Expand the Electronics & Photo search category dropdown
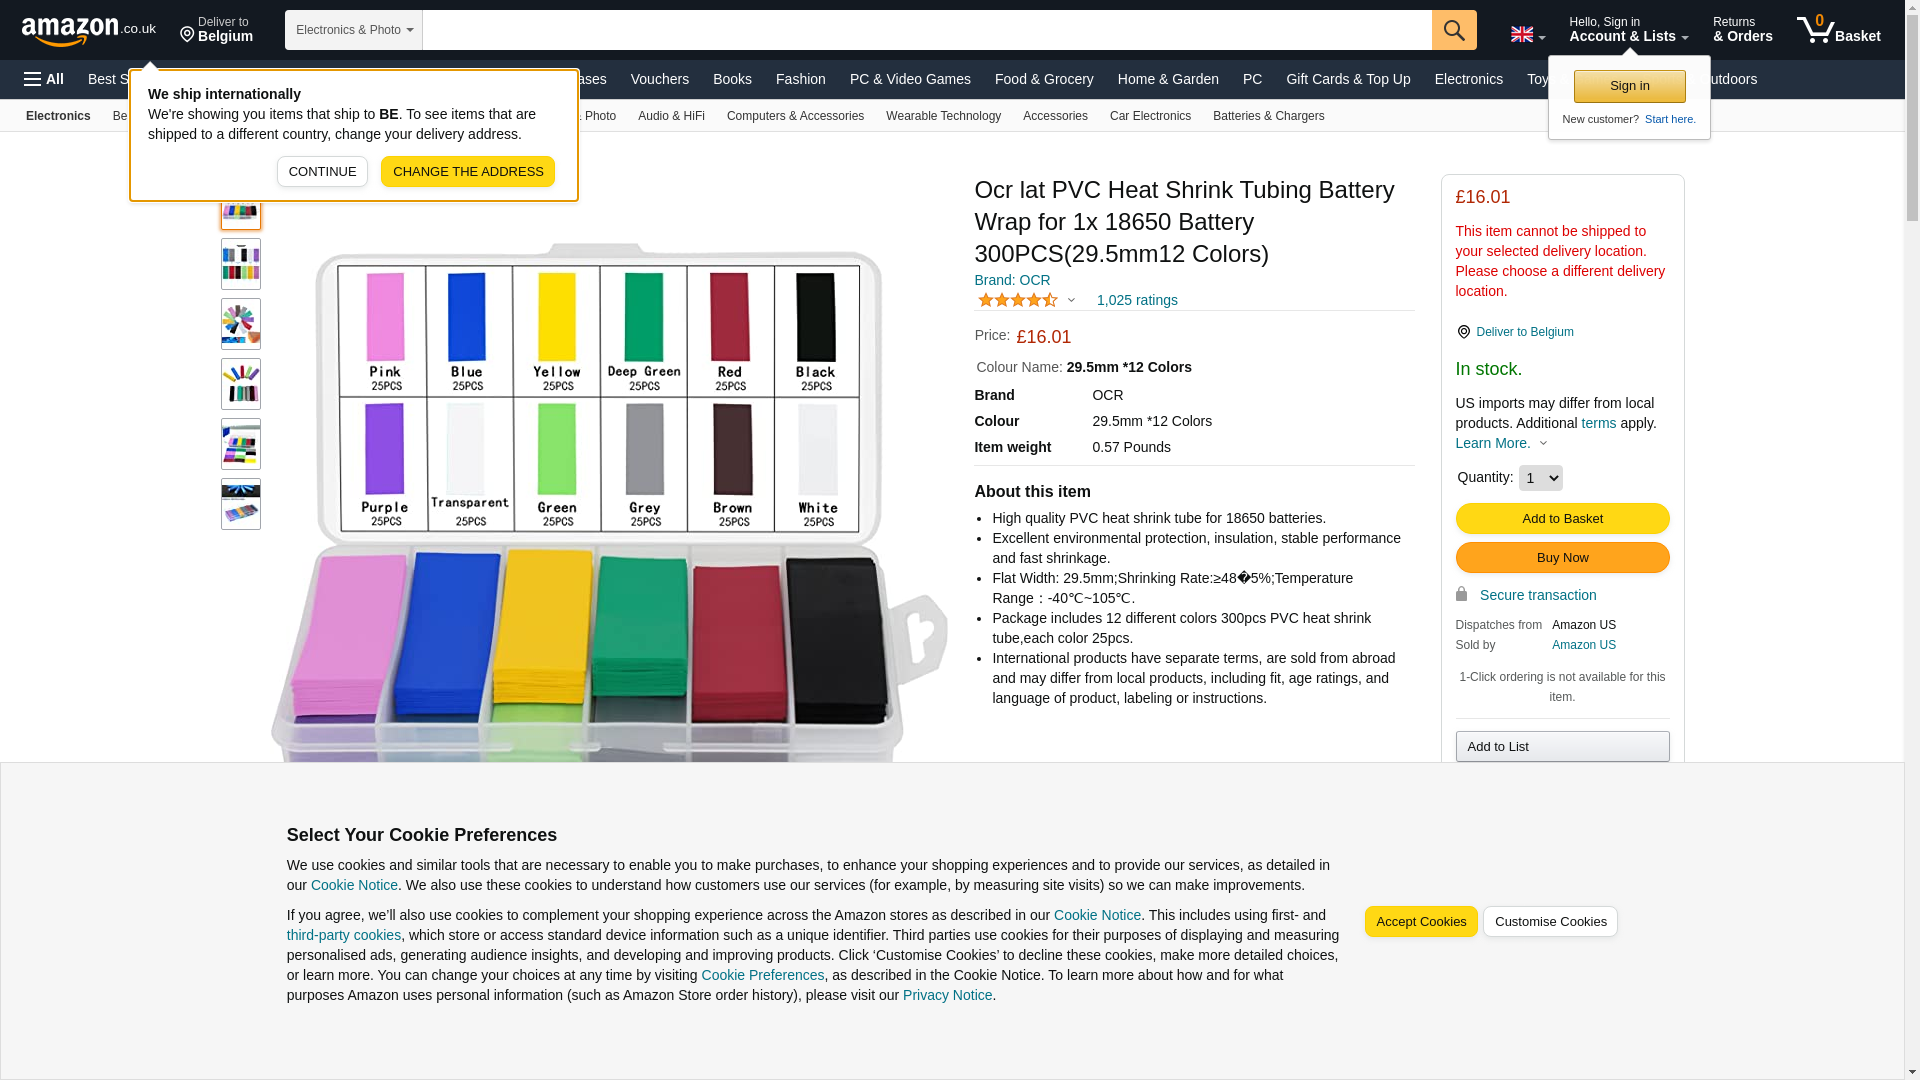Screen dimensions: 1920x1080 pos(353,30)
